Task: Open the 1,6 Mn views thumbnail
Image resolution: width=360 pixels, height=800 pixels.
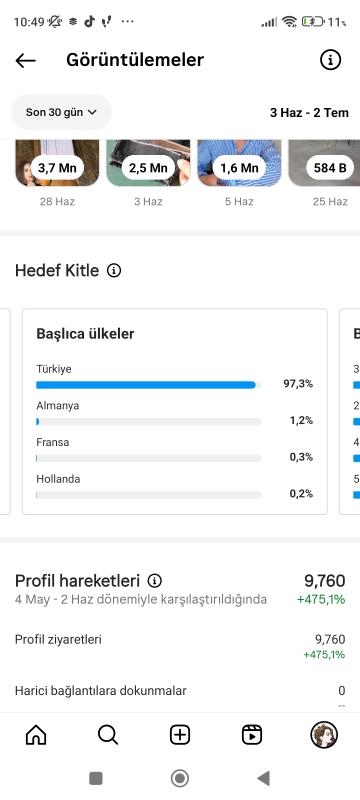Action: [x=239, y=163]
